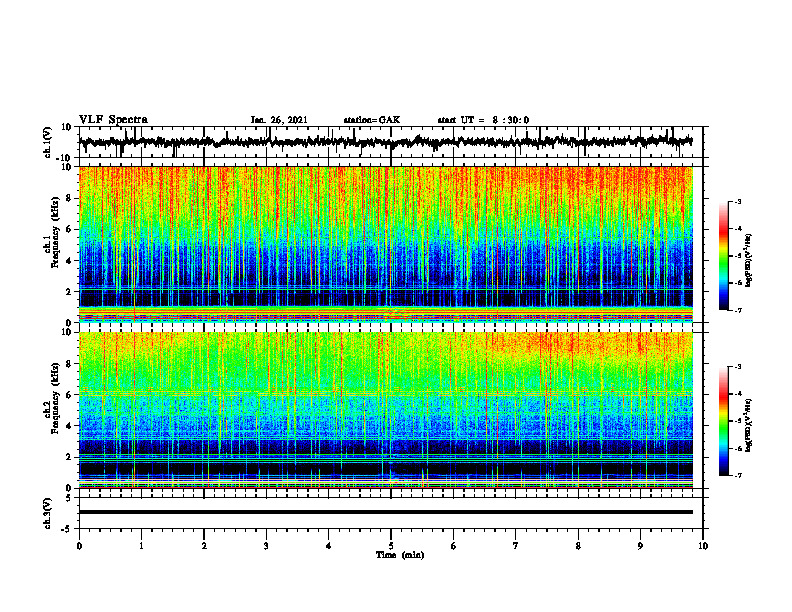Click the time axis tick label '3'
792x612 pixels.
tap(266, 546)
